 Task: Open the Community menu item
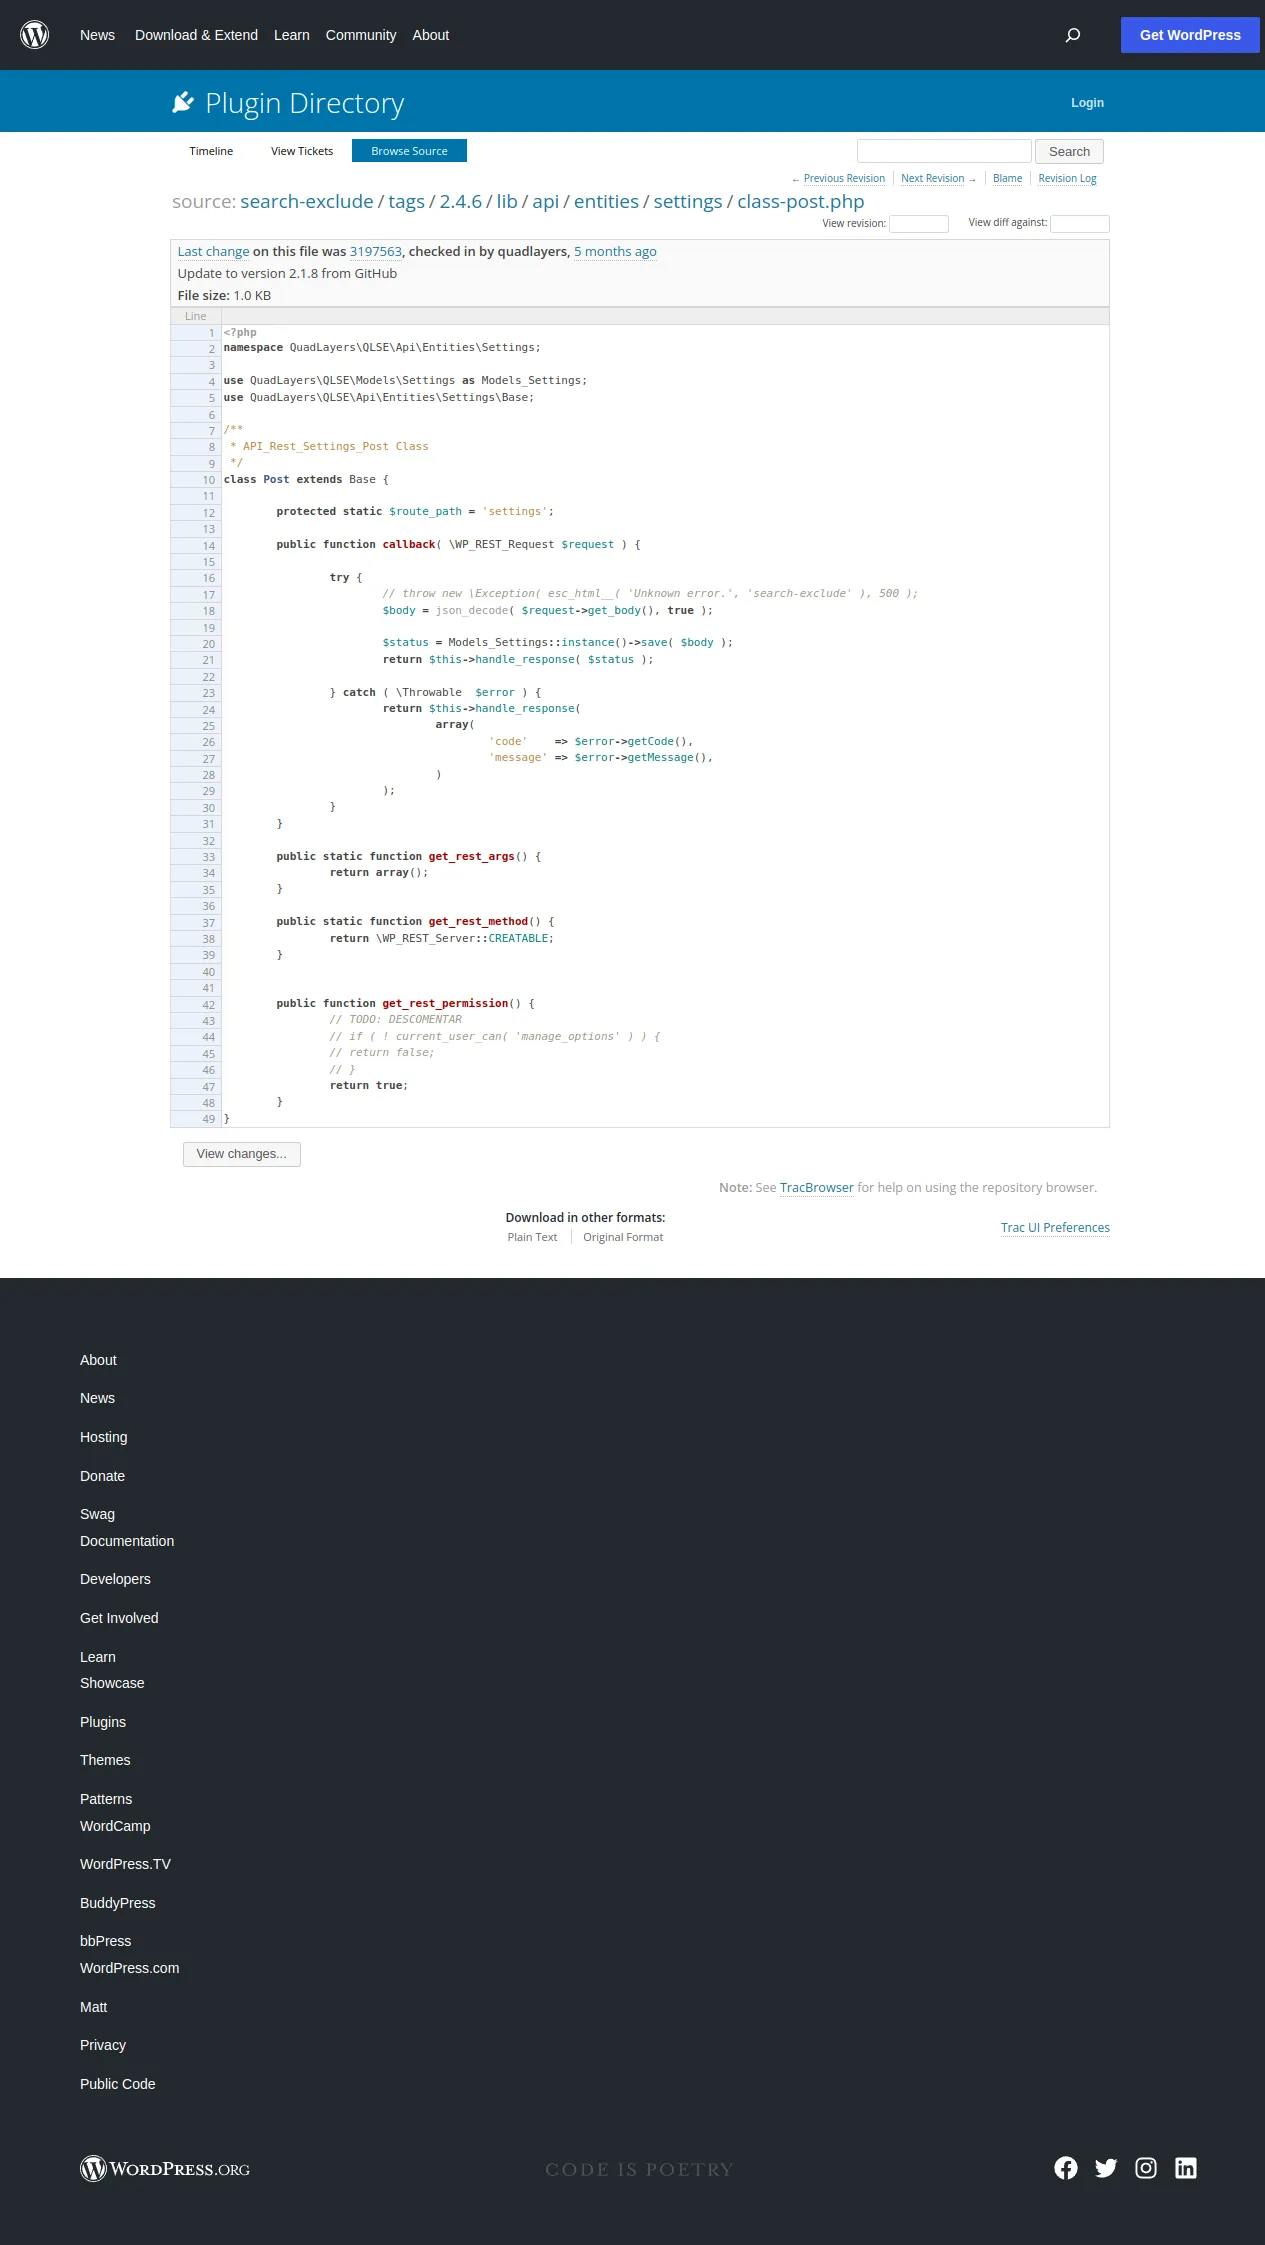coord(361,35)
